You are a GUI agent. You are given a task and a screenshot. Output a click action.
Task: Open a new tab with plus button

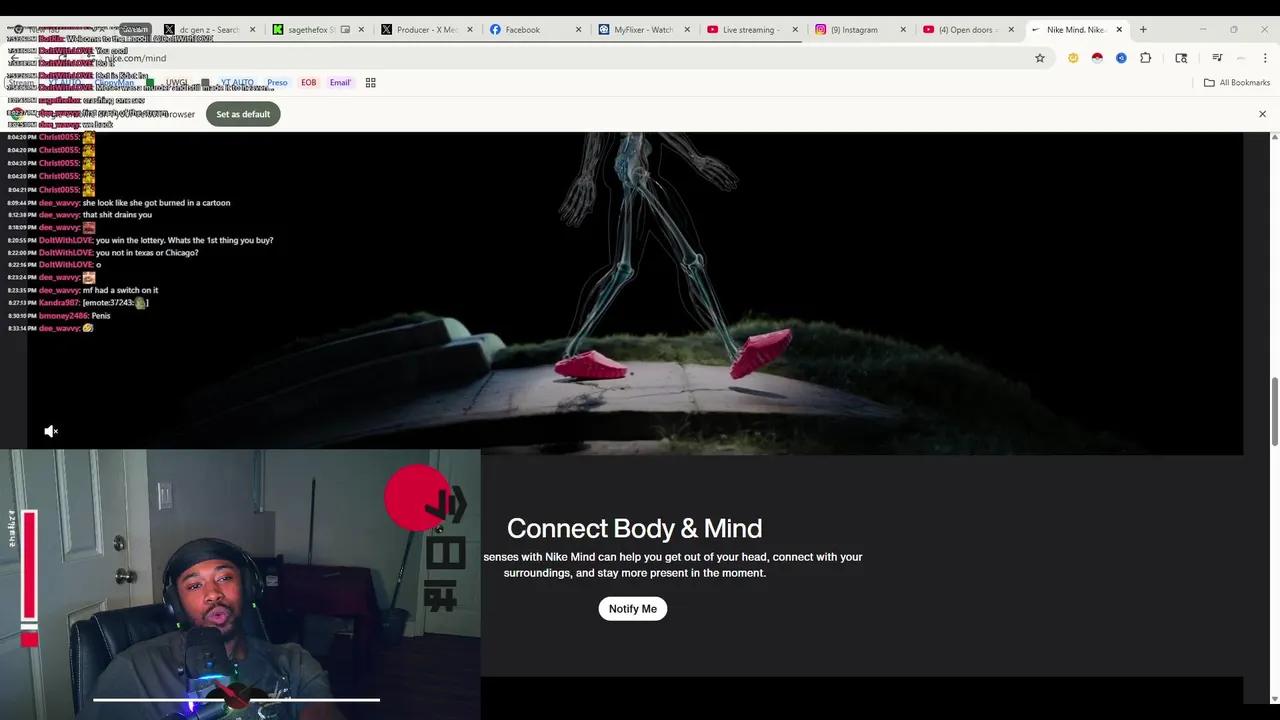tap(1143, 30)
